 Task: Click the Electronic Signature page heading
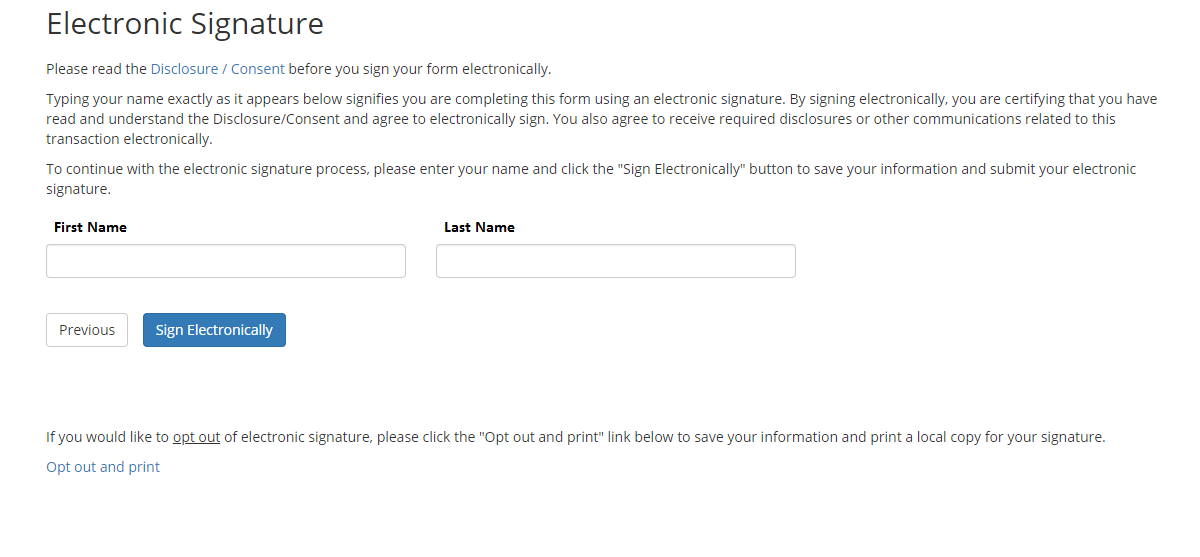click(x=185, y=23)
